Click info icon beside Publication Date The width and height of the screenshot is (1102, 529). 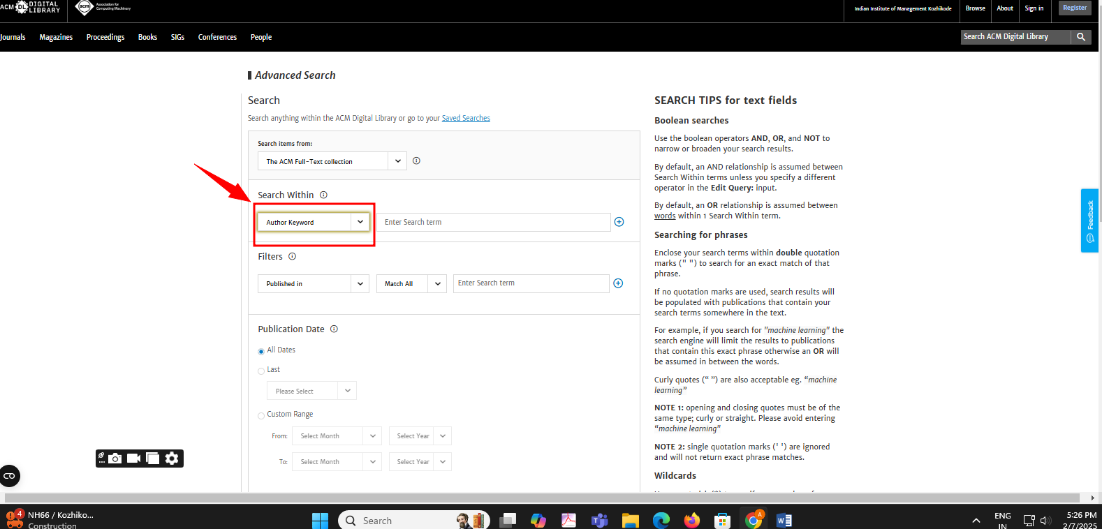click(334, 329)
